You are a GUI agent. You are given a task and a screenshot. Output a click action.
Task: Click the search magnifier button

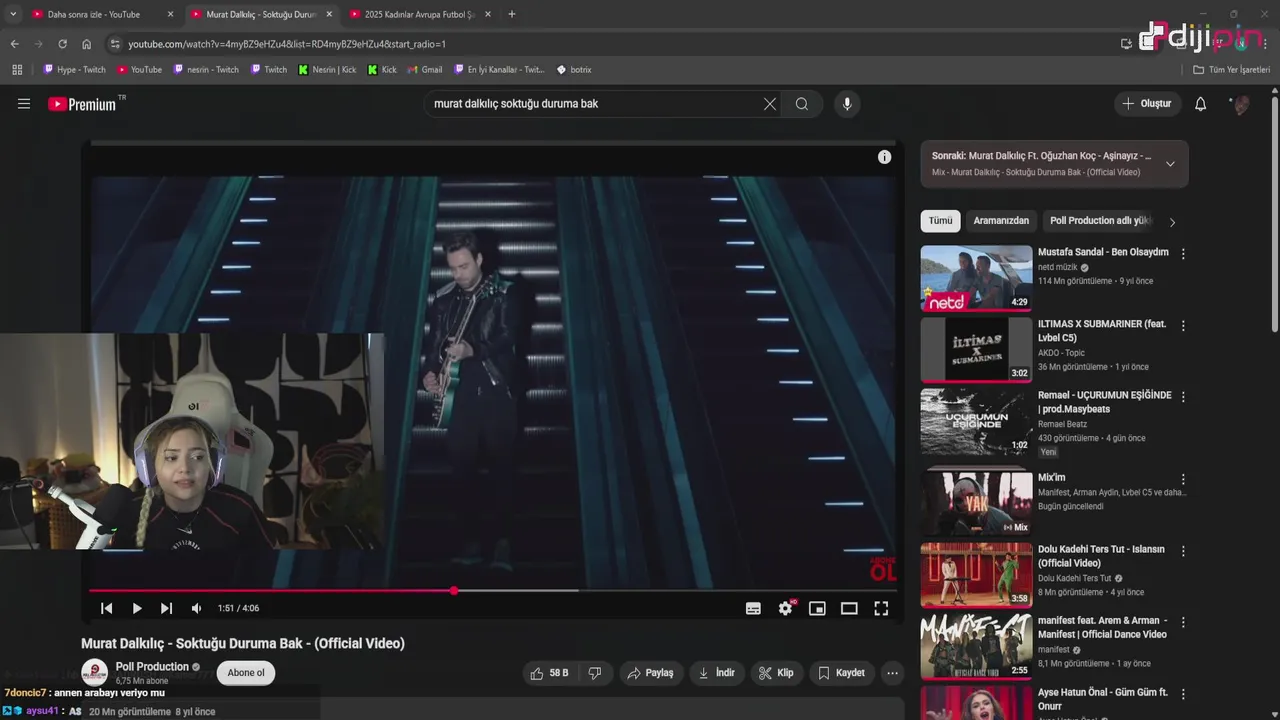802,104
